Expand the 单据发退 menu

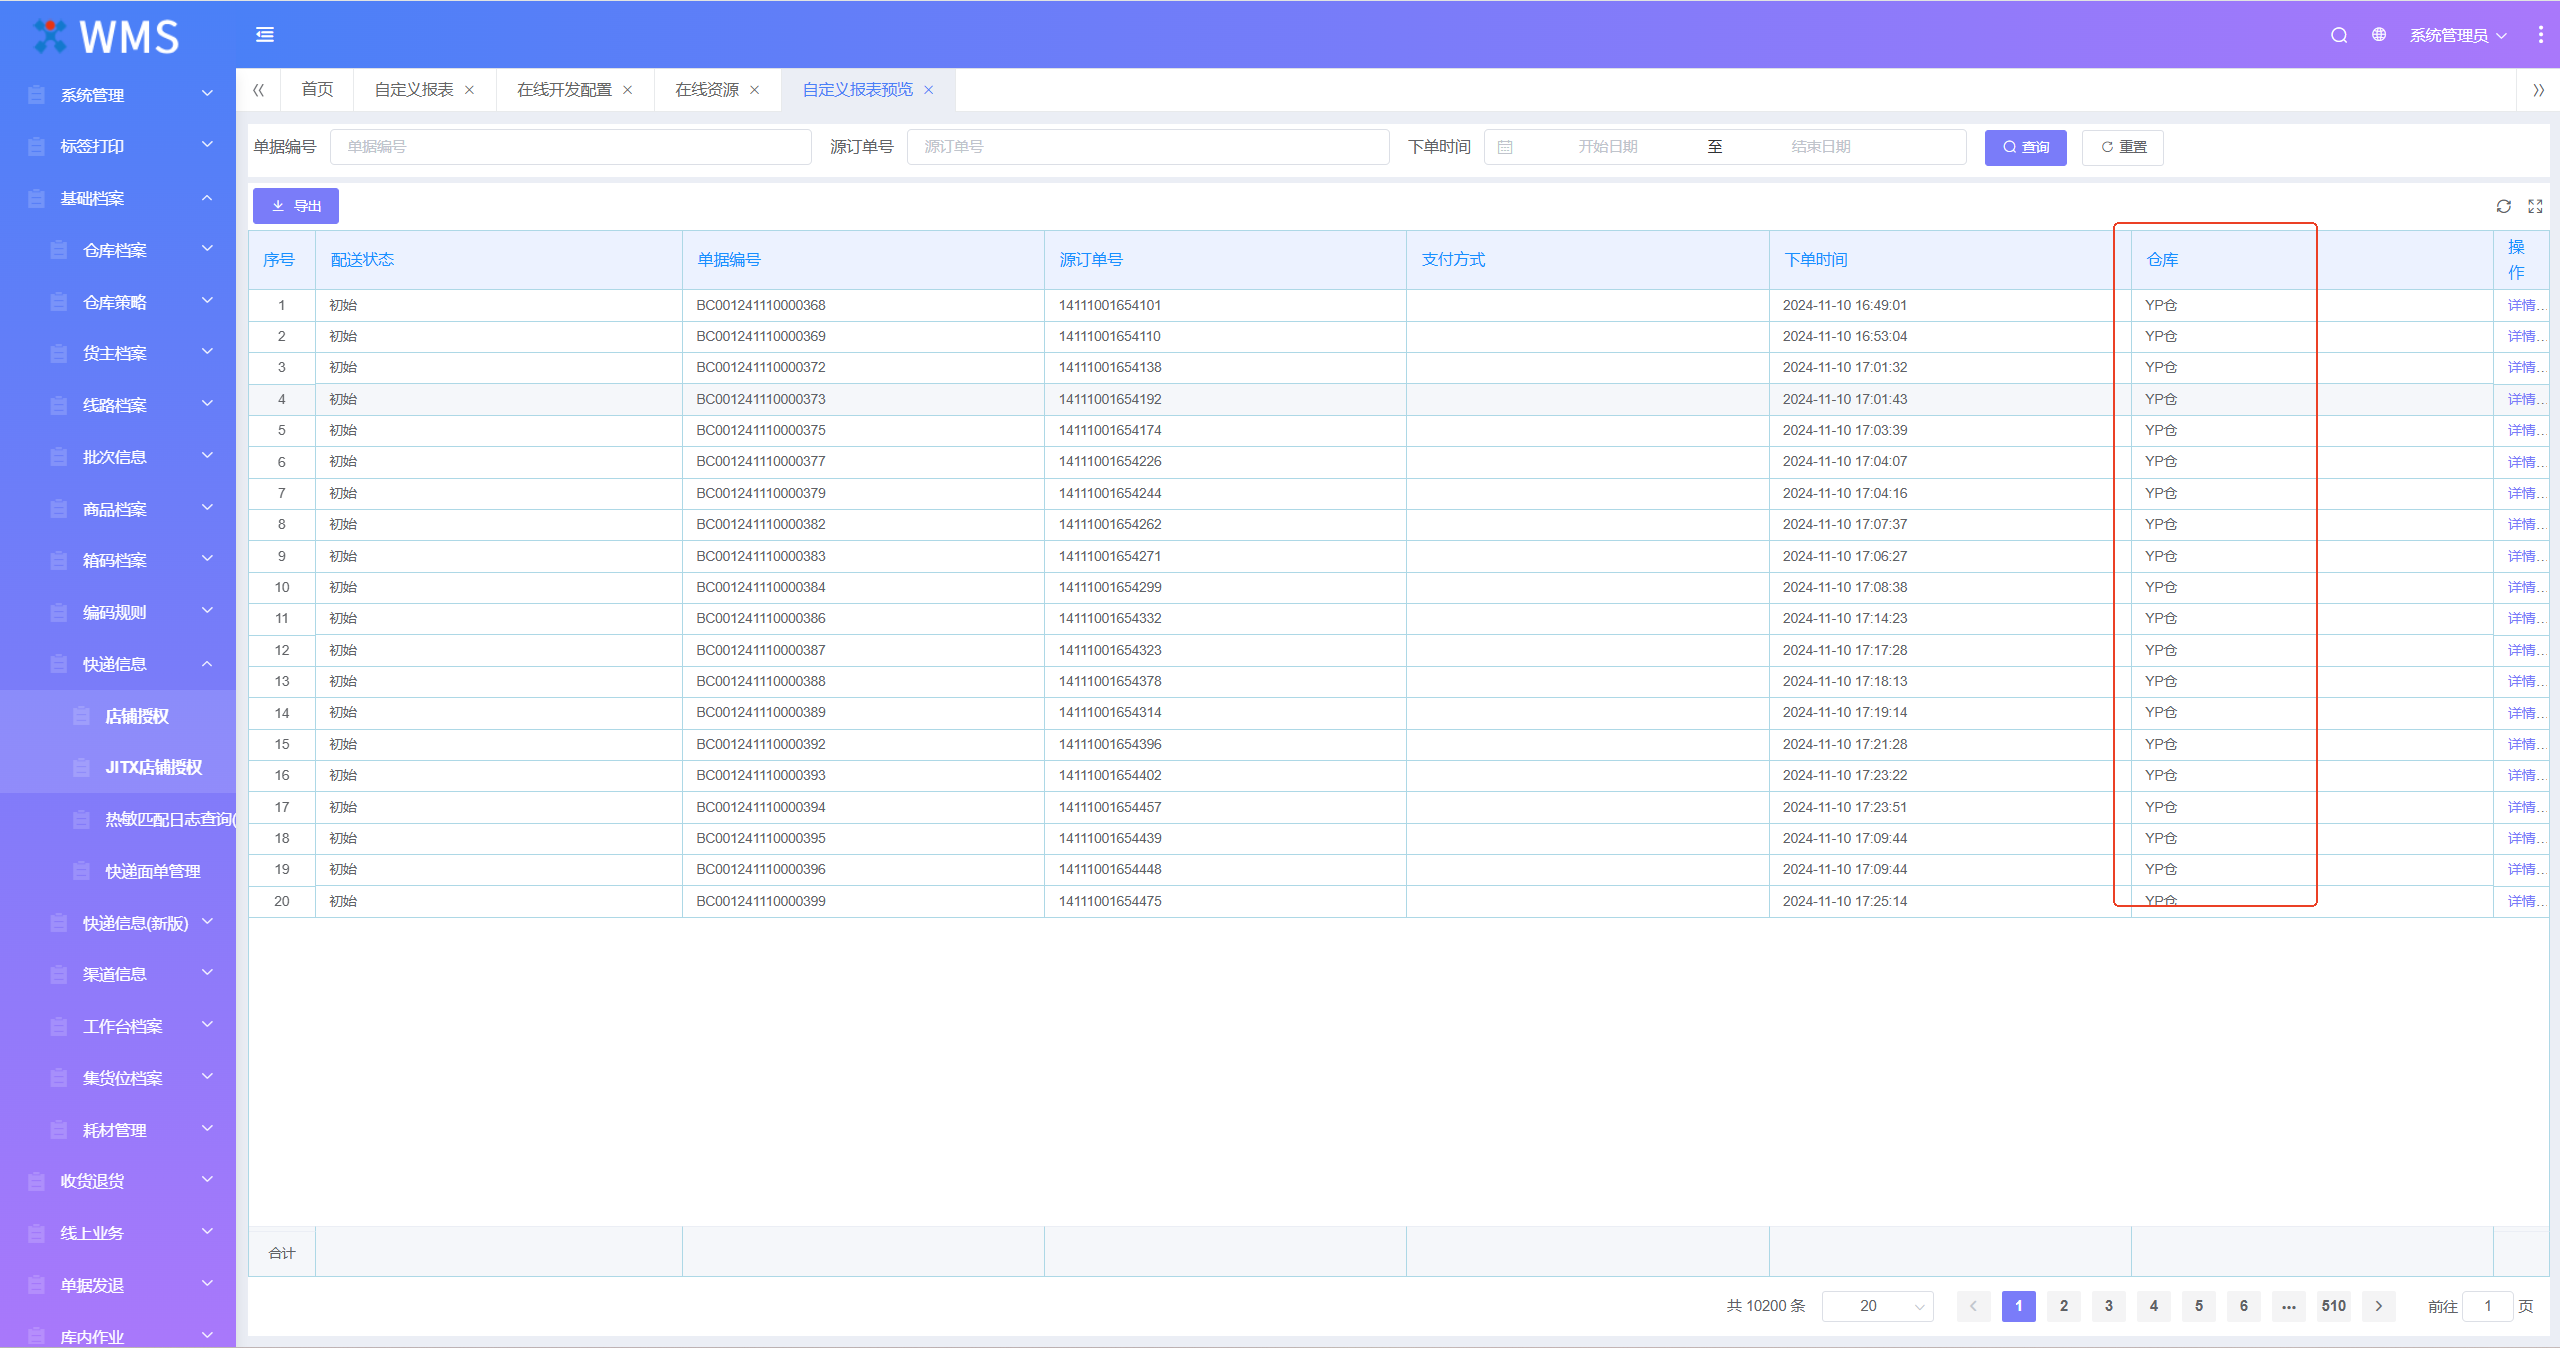pyautogui.click(x=118, y=1285)
